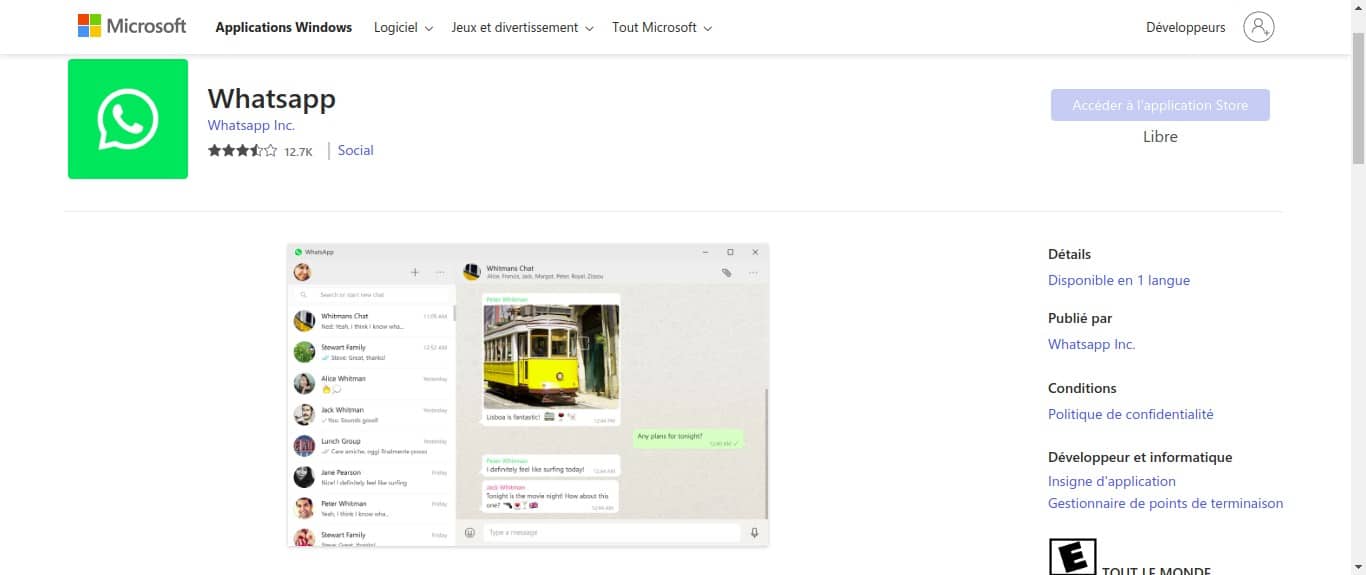The image size is (1366, 575).
Task: Click the ESRB E rating icon
Action: 1072,557
